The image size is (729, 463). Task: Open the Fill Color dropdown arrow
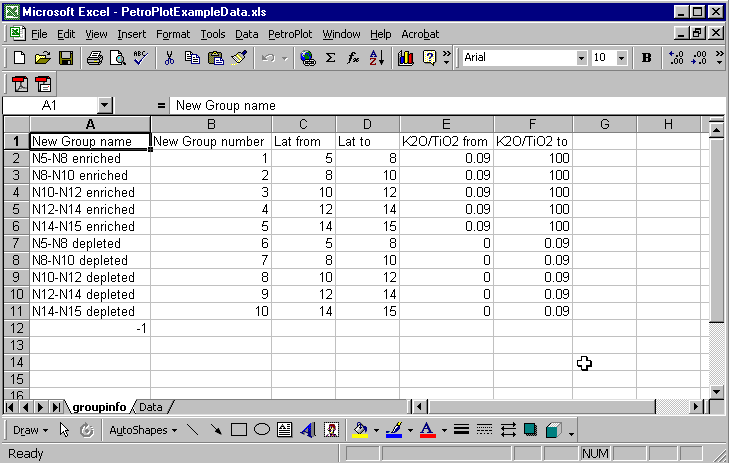point(376,430)
